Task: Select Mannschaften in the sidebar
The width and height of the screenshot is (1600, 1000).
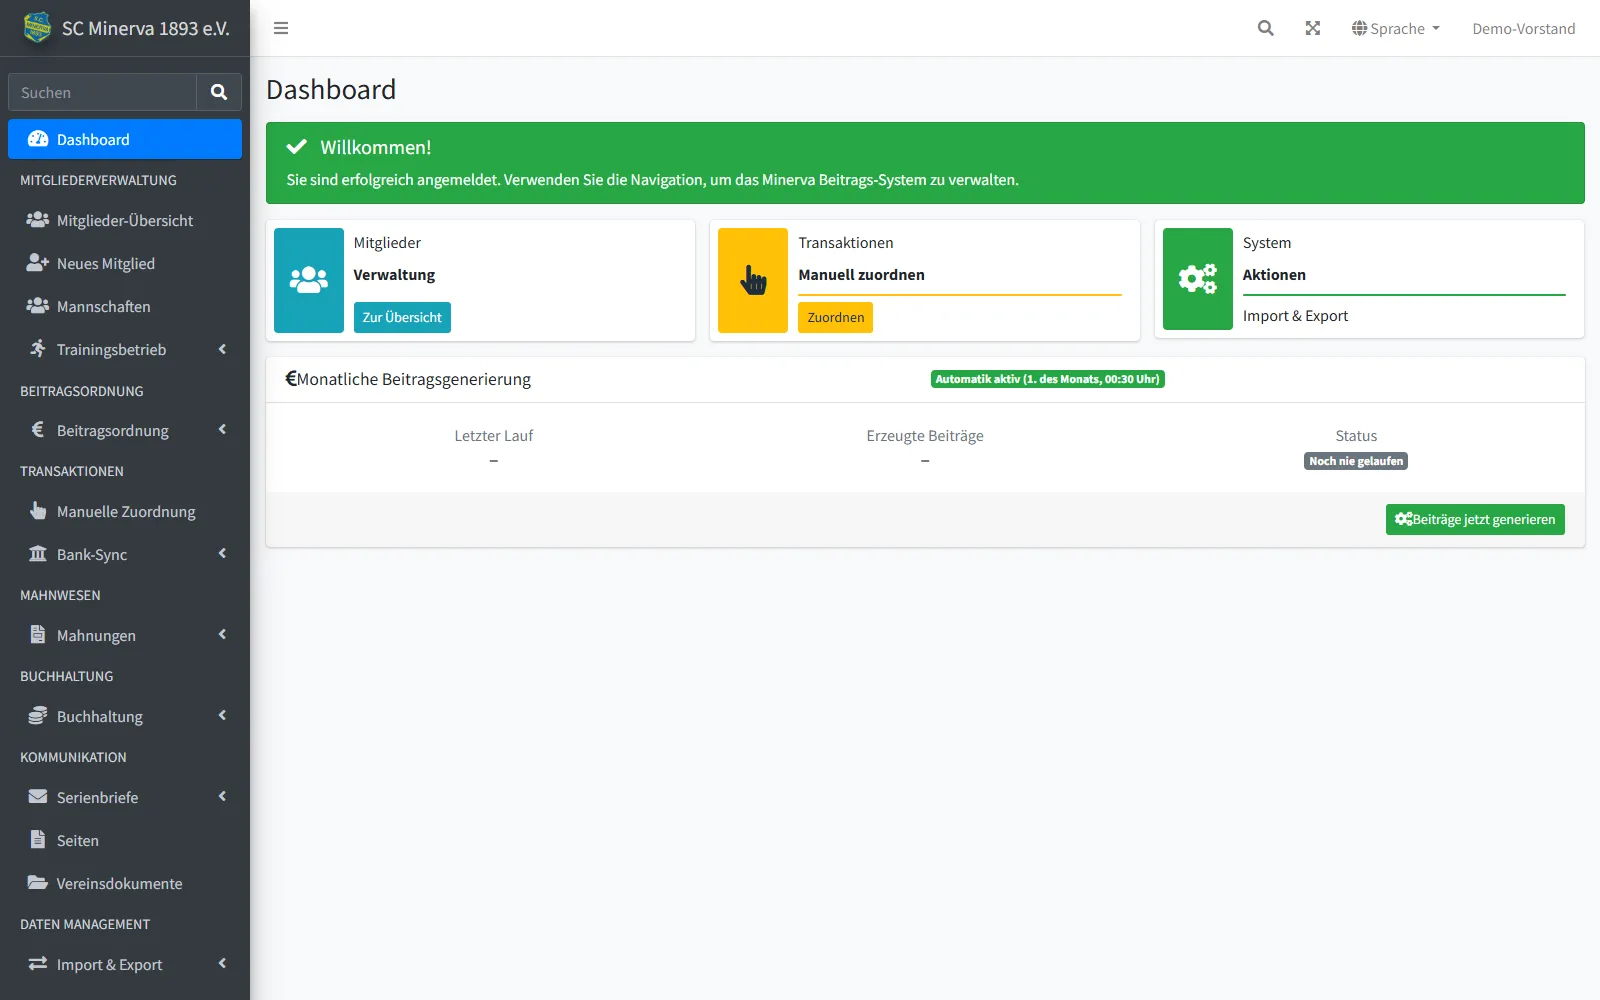Action: coord(125,306)
